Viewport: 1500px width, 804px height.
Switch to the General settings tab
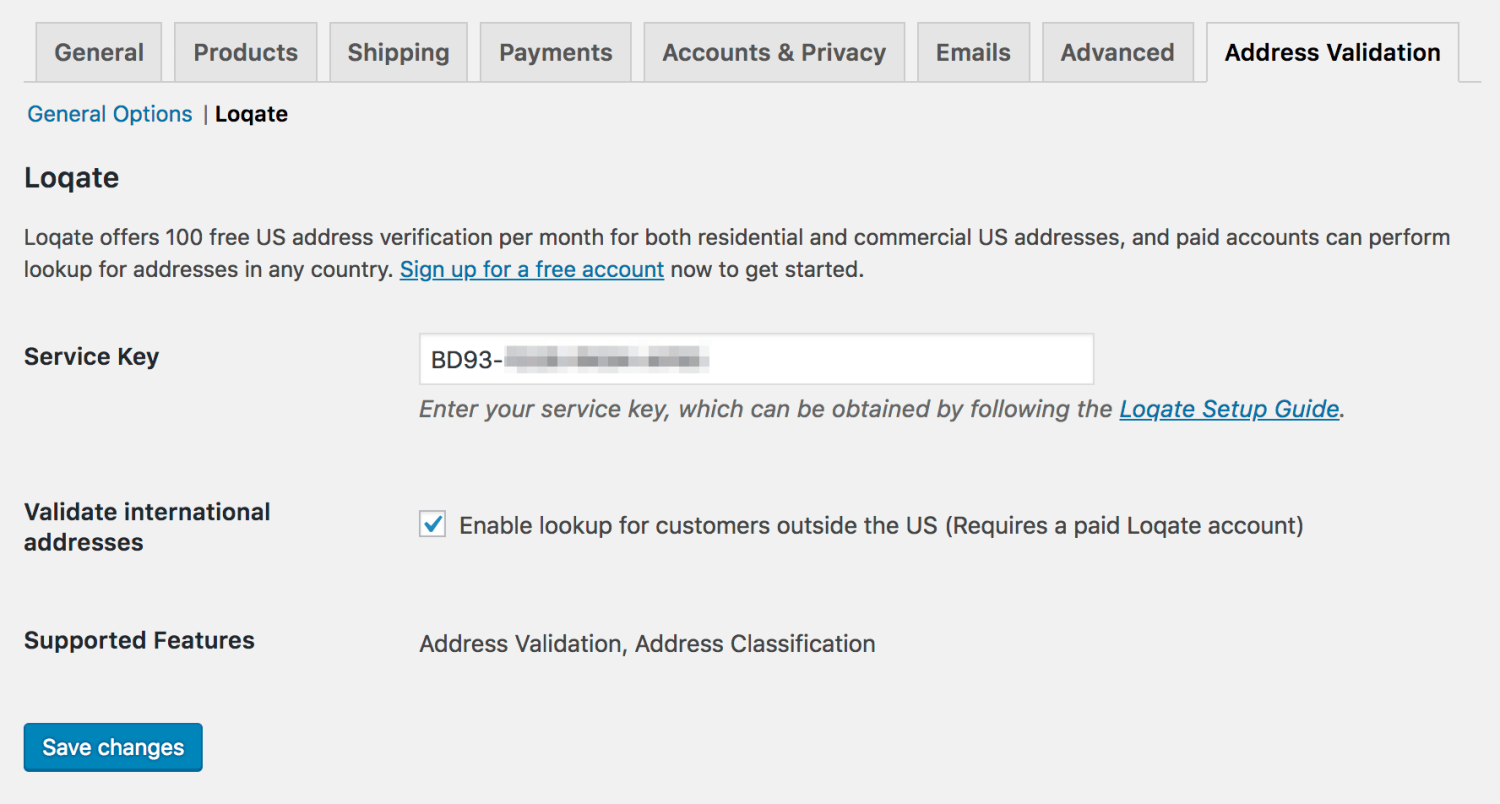coord(97,51)
